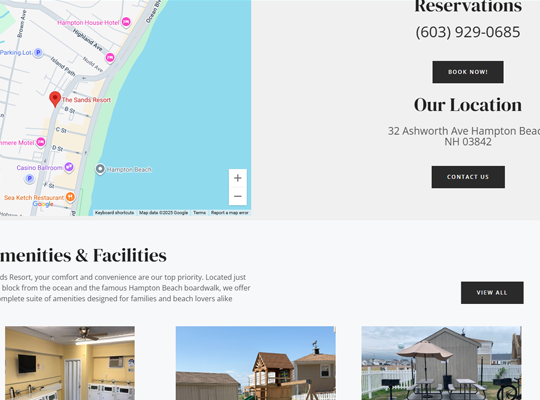This screenshot has height=400, width=540.
Task: Click View All amenities button
Action: click(492, 293)
